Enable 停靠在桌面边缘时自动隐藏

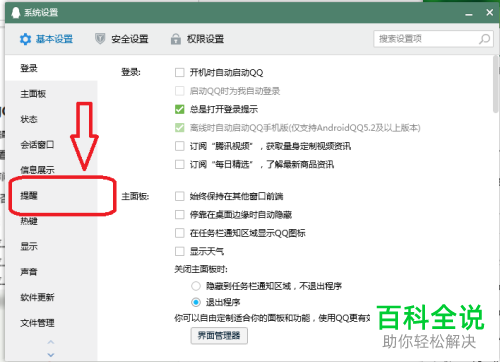(x=180, y=215)
